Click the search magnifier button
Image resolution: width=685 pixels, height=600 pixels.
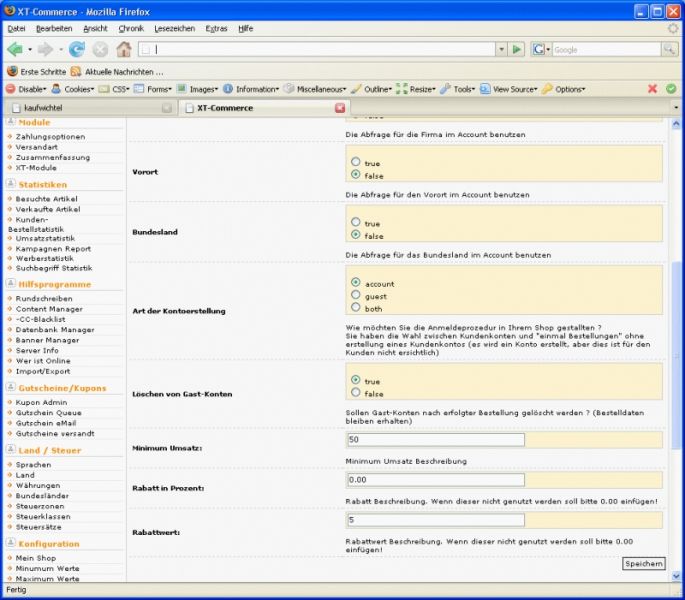click(669, 49)
